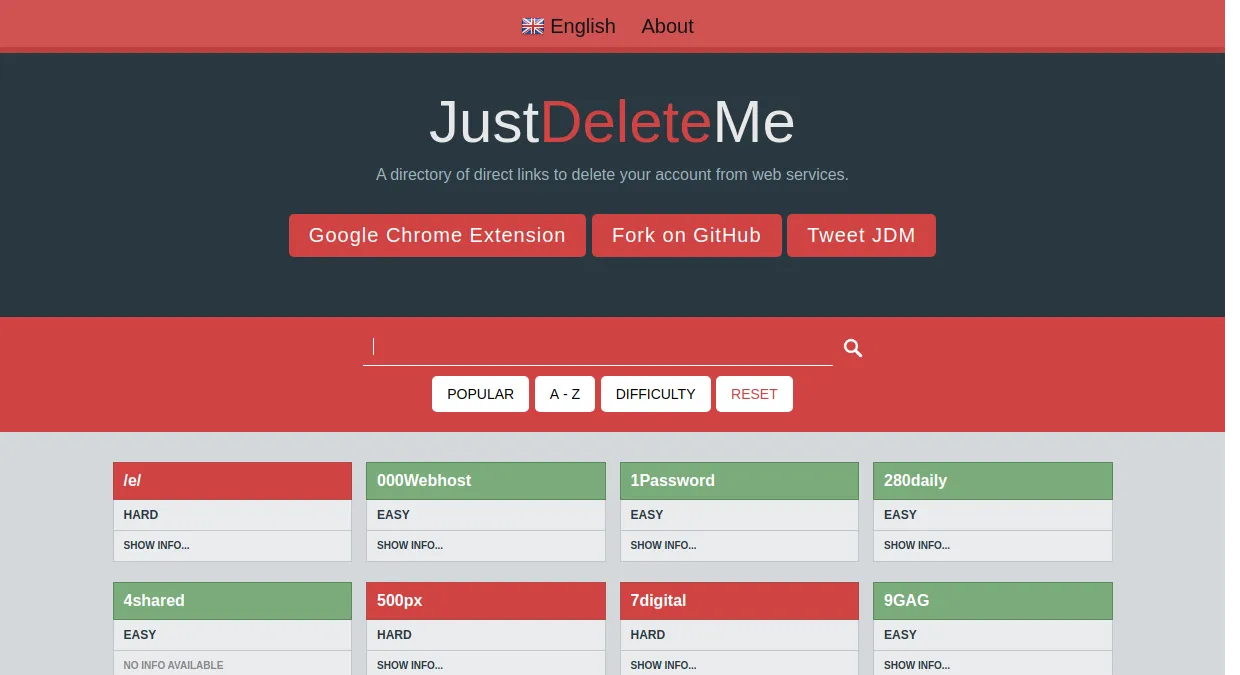
Task: Click No Info Available on 4shared
Action: pyautogui.click(x=174, y=666)
